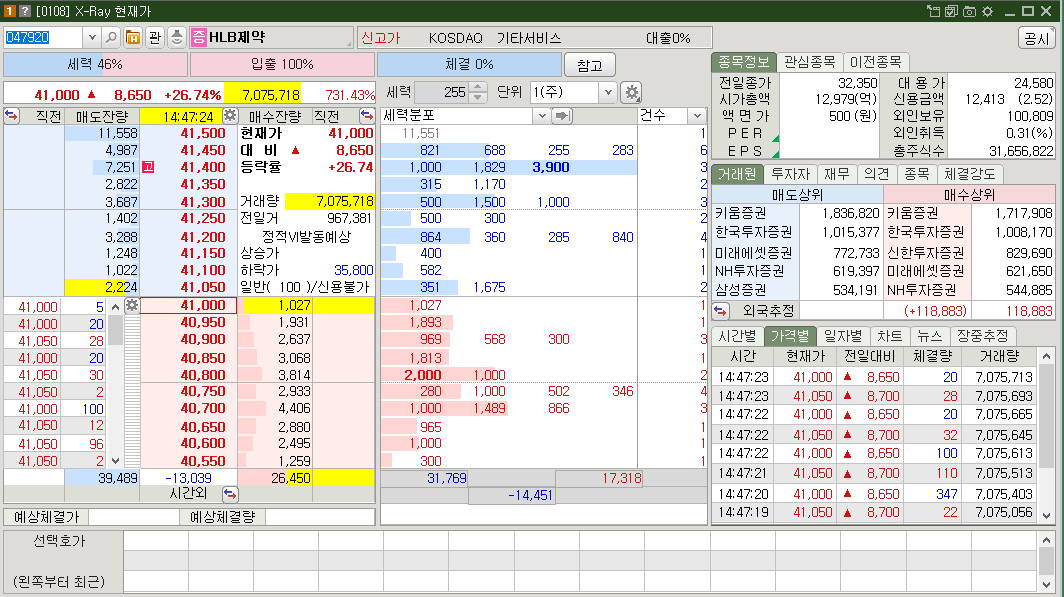Switch to the 가격별 tab
The width and height of the screenshot is (1064, 597).
coord(790,336)
